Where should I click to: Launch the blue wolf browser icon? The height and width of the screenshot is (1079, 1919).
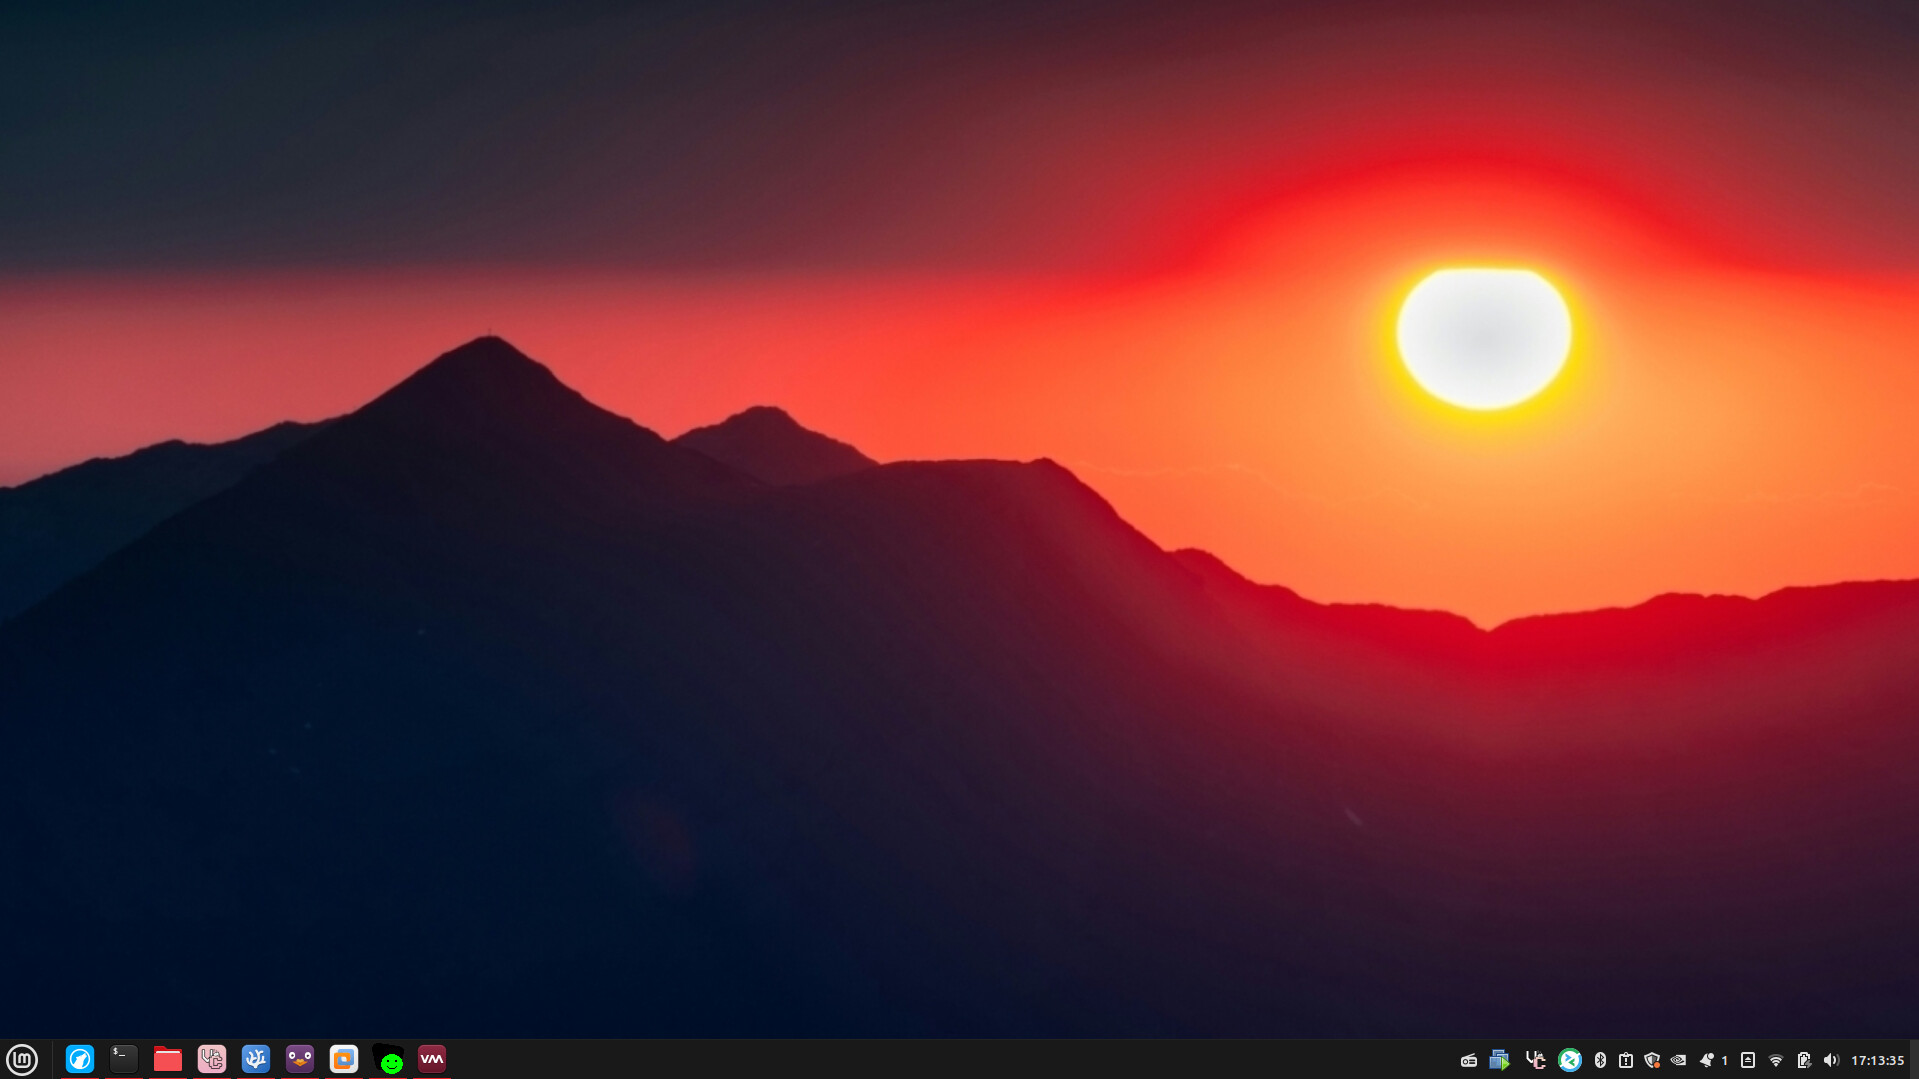pyautogui.click(x=80, y=1059)
